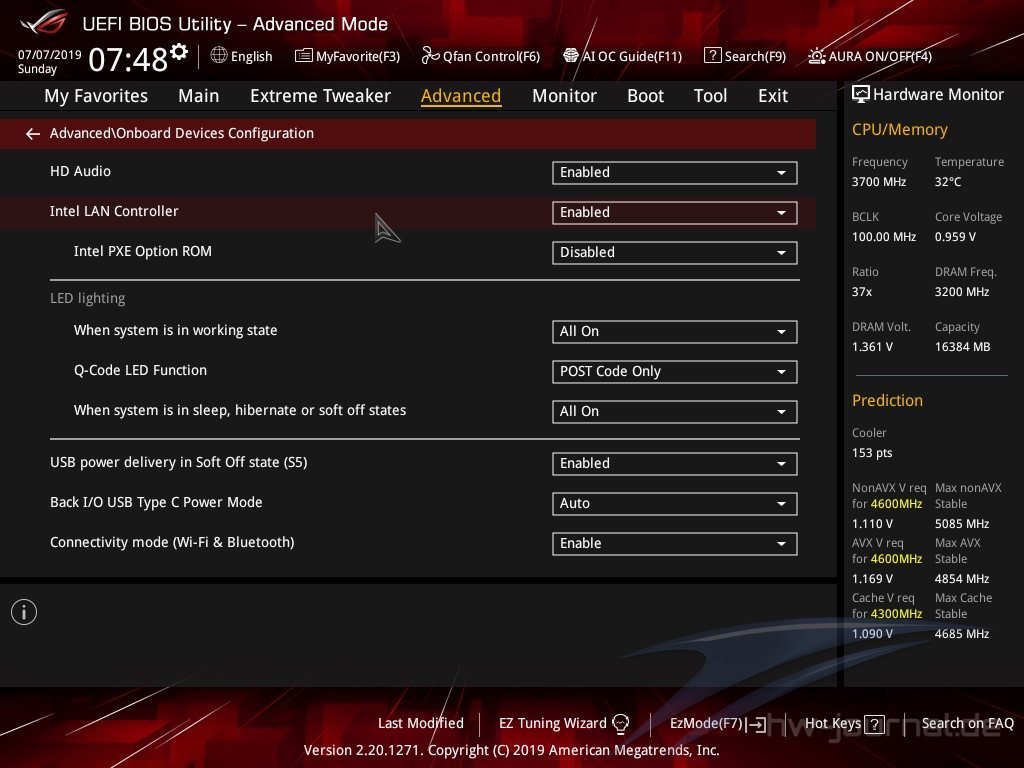Open the sleep/hibernate LED state dropdown
Image resolution: width=1024 pixels, height=768 pixels.
[675, 411]
